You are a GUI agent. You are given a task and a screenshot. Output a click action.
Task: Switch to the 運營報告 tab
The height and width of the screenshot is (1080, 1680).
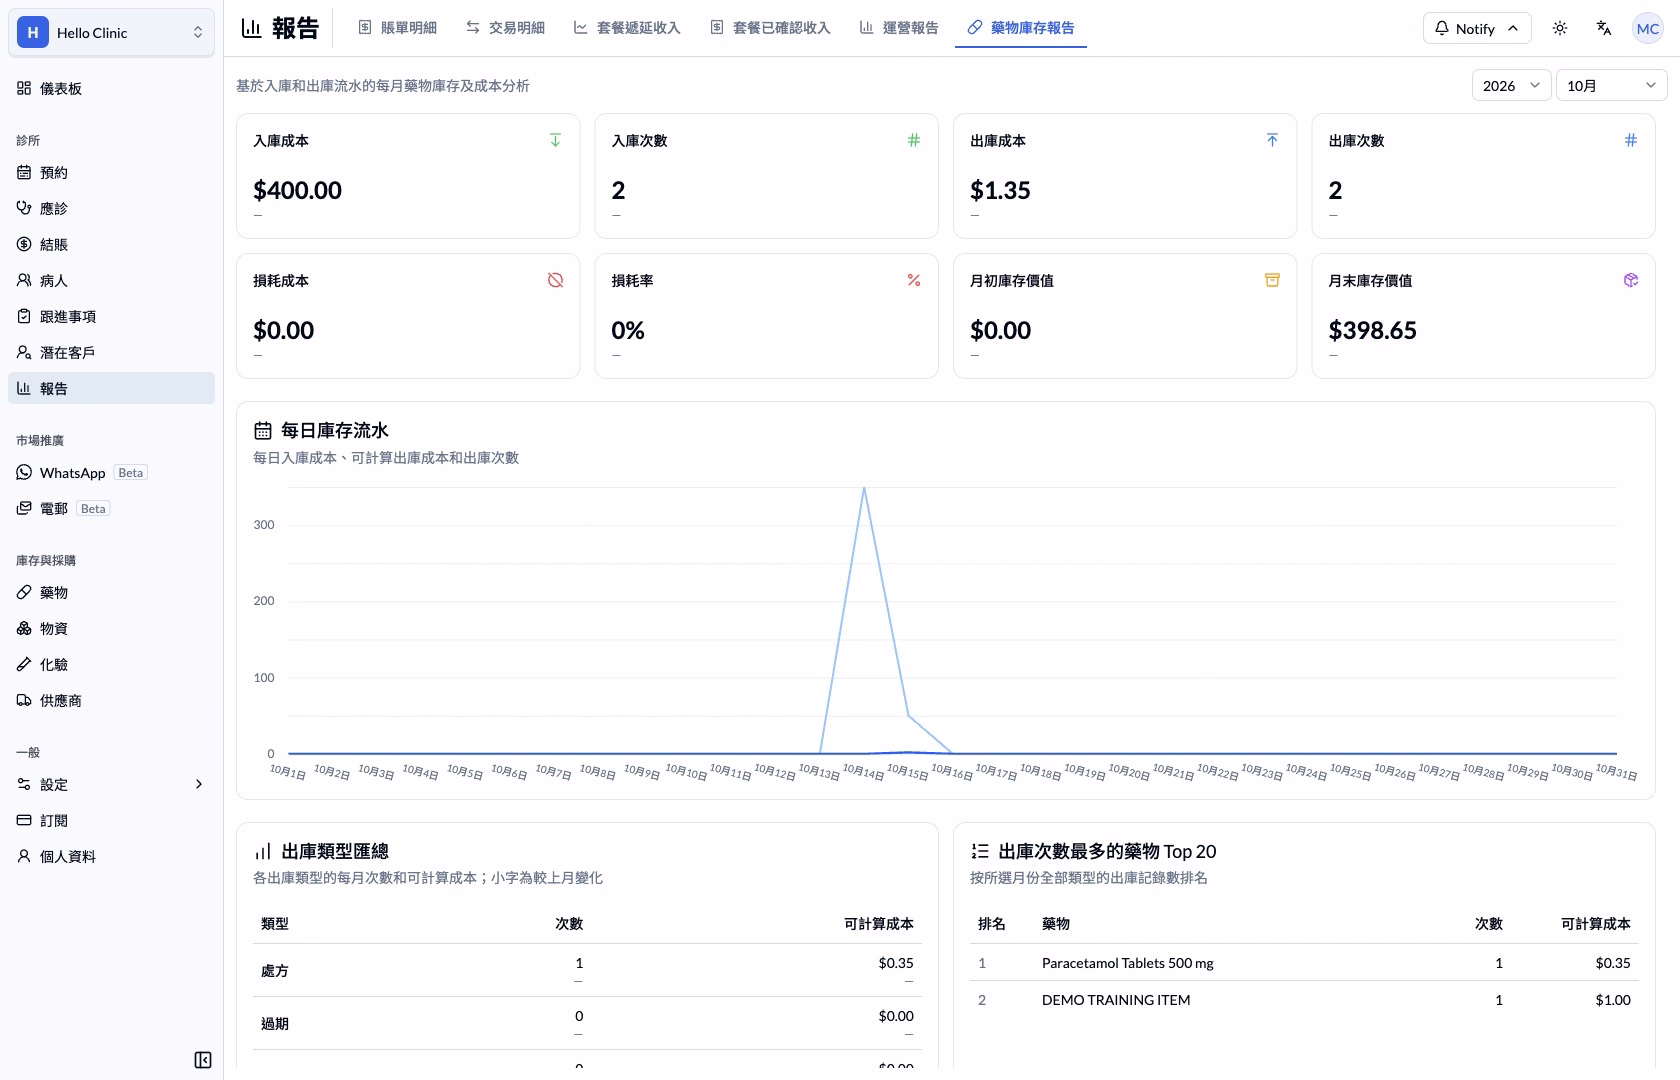899,28
